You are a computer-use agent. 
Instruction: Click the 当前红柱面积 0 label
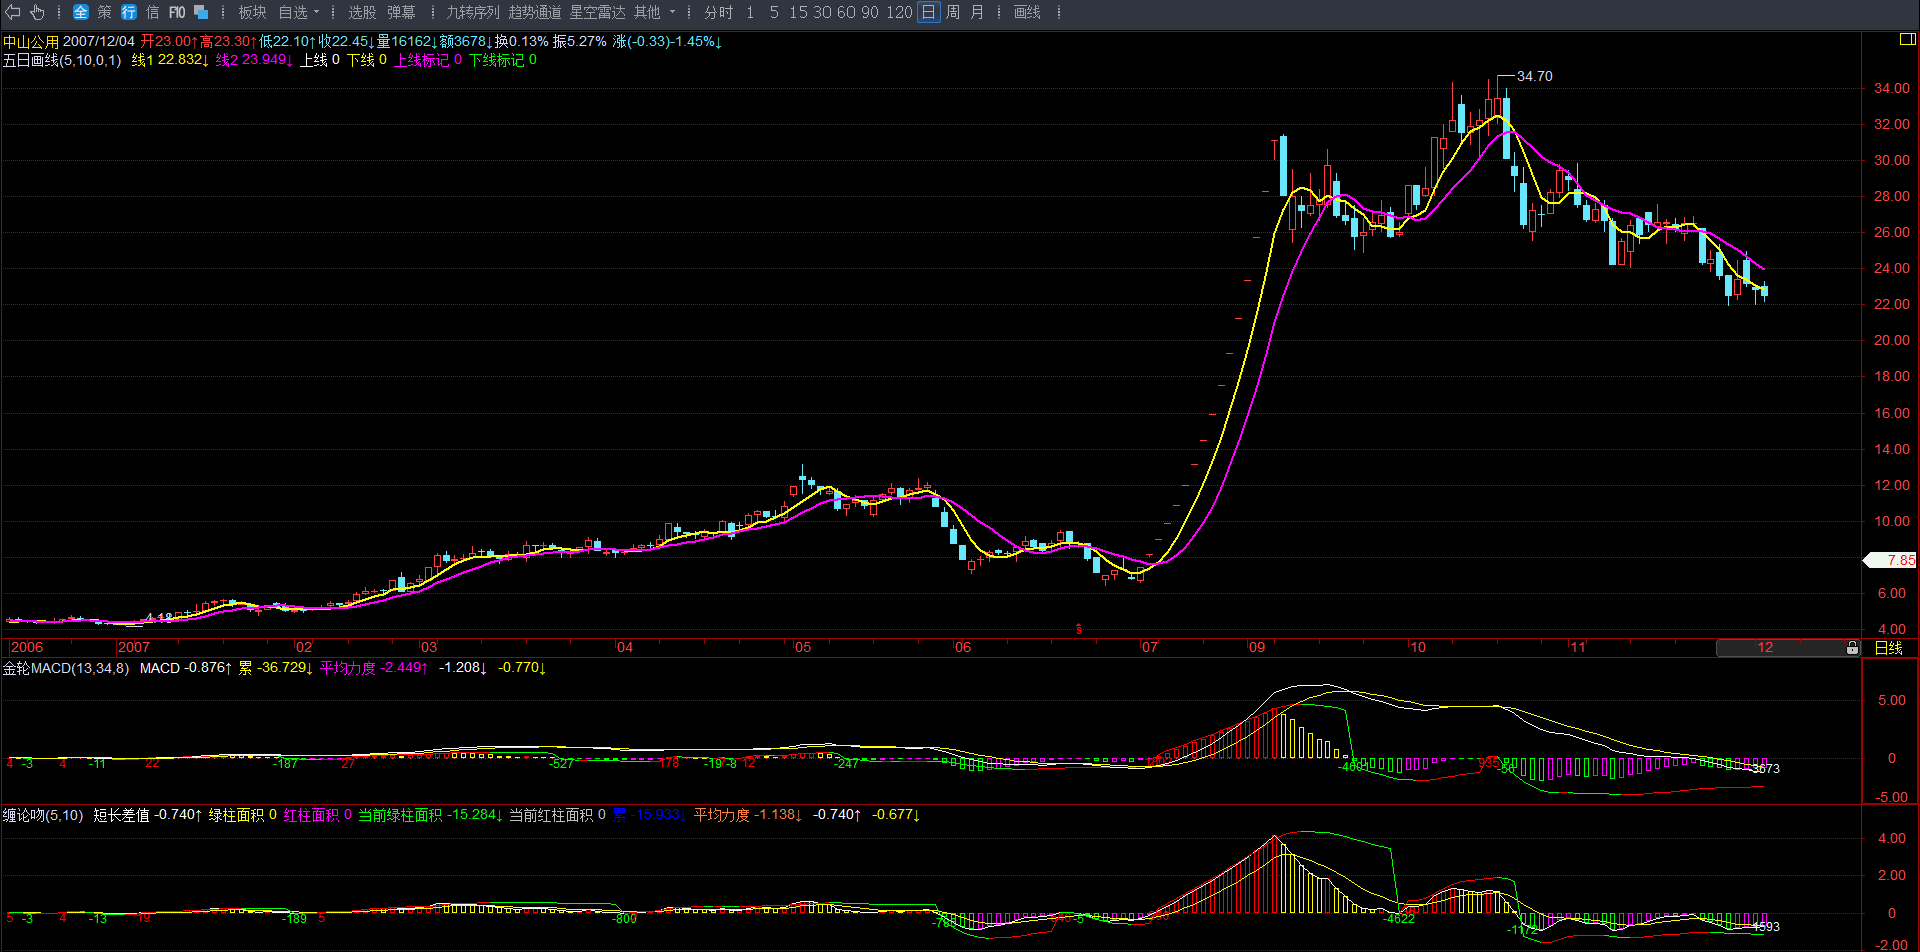pos(557,815)
